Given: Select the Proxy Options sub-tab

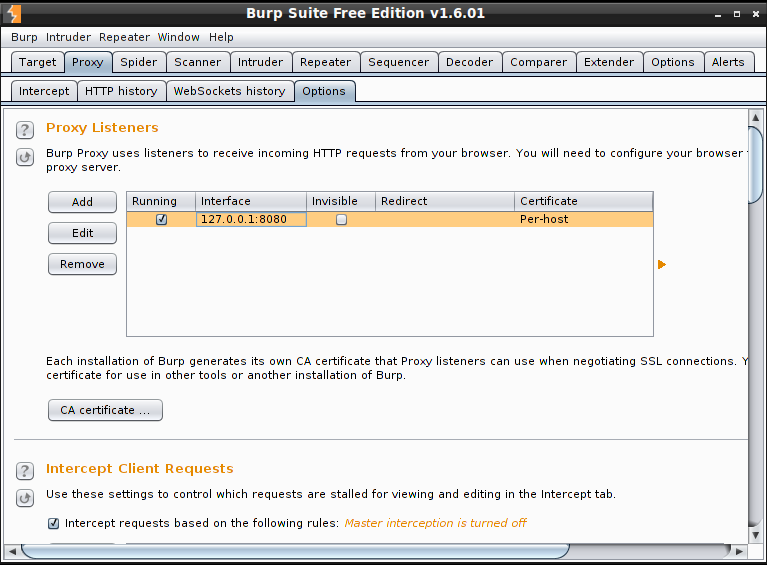Looking at the screenshot, I should point(324,91).
